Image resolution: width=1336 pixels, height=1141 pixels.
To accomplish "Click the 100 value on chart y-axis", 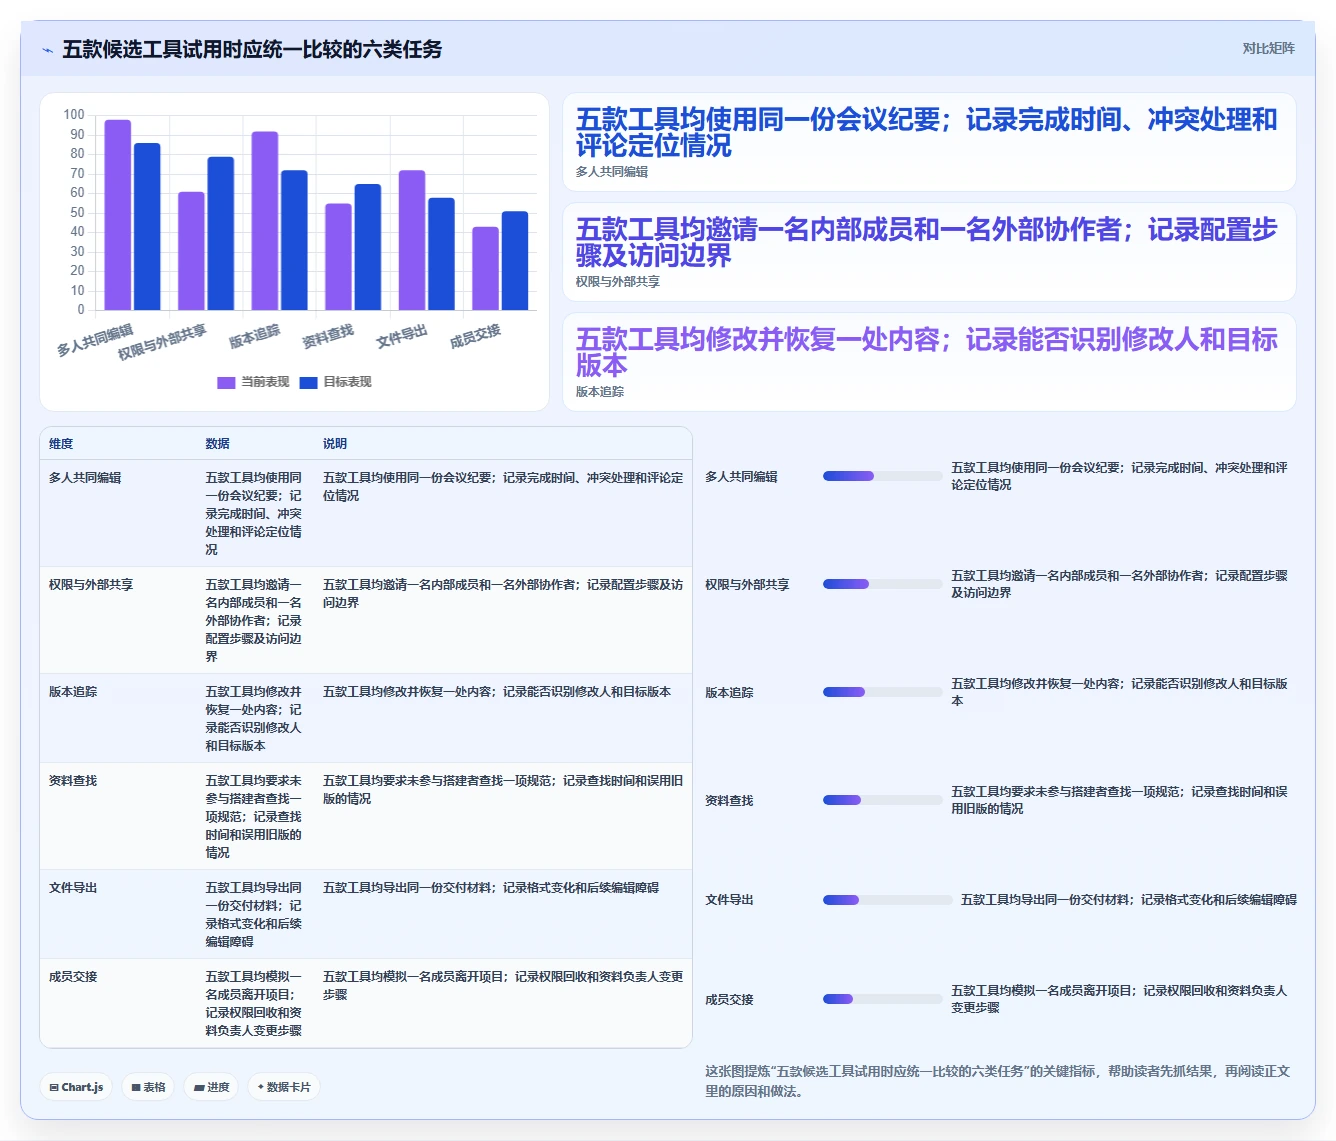I will [x=74, y=115].
